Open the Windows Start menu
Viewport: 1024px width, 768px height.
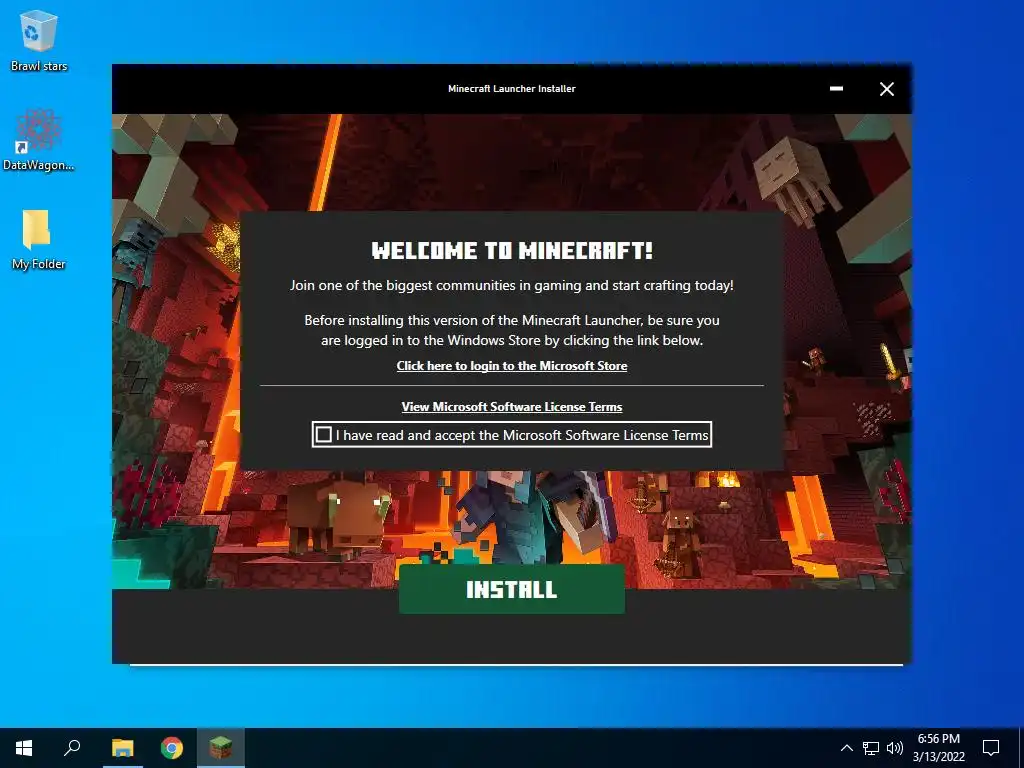24,748
